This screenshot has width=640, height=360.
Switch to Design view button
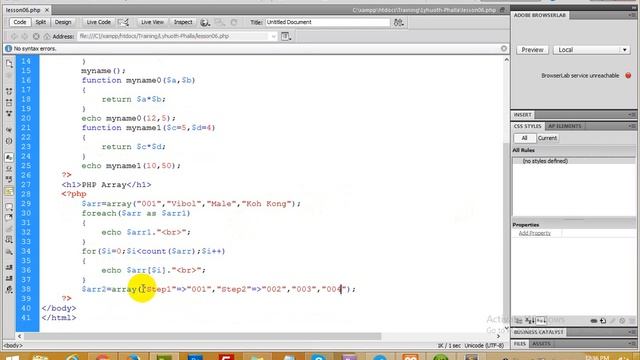pyautogui.click(x=63, y=22)
